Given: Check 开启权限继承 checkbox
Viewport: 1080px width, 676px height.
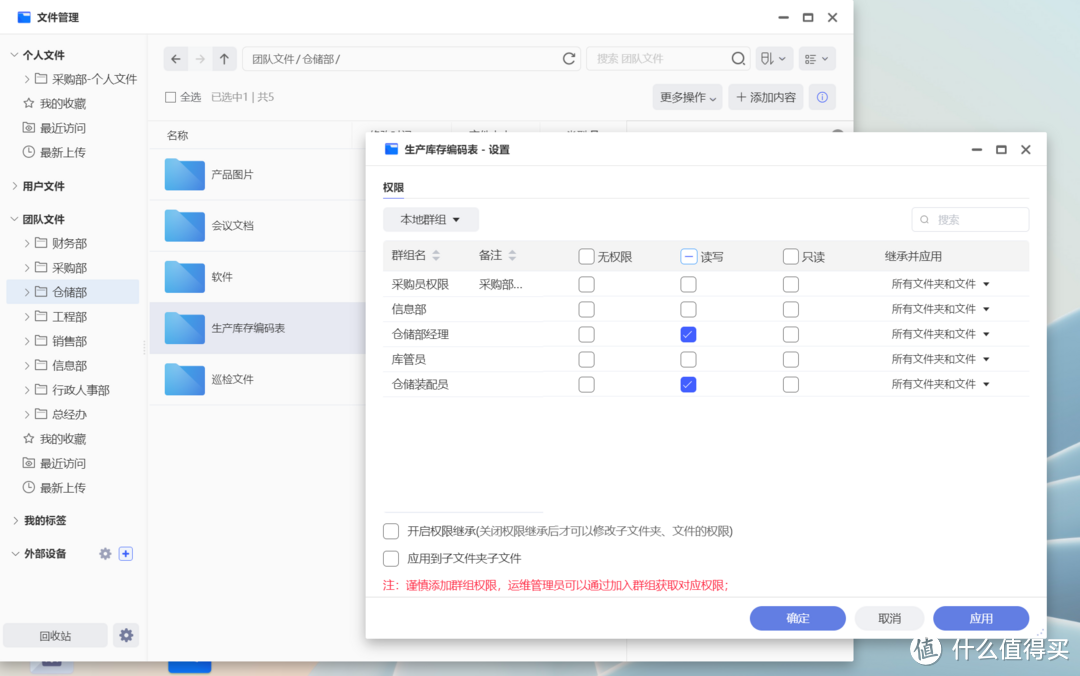Looking at the screenshot, I should [x=391, y=531].
